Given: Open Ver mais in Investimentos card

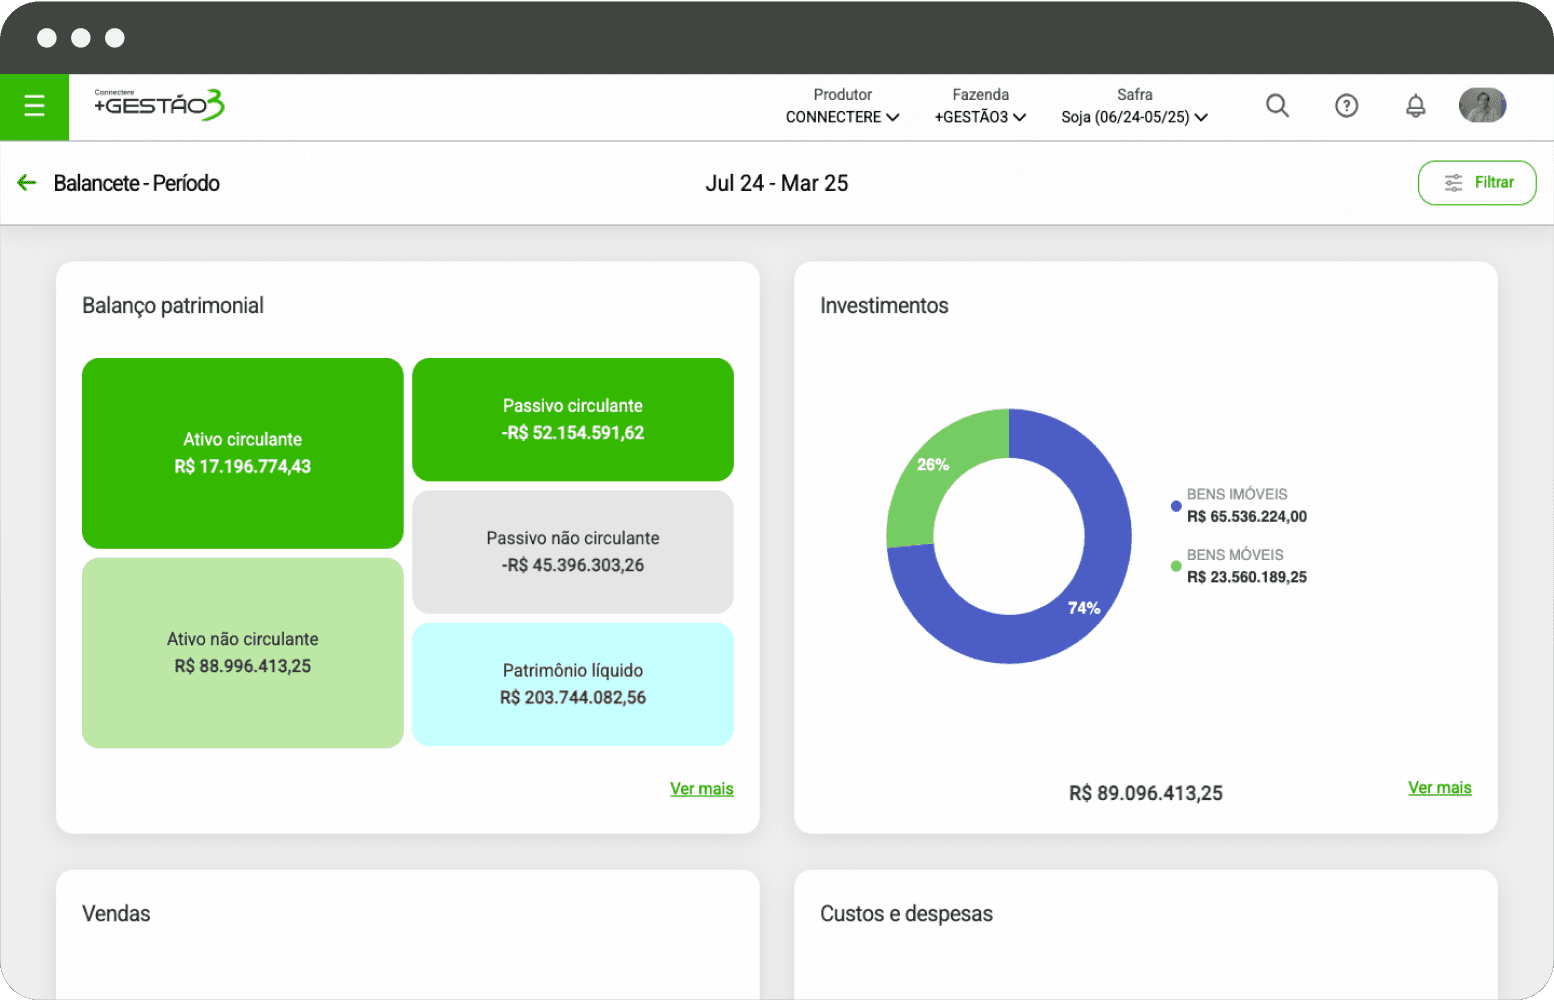Looking at the screenshot, I should pyautogui.click(x=1439, y=788).
